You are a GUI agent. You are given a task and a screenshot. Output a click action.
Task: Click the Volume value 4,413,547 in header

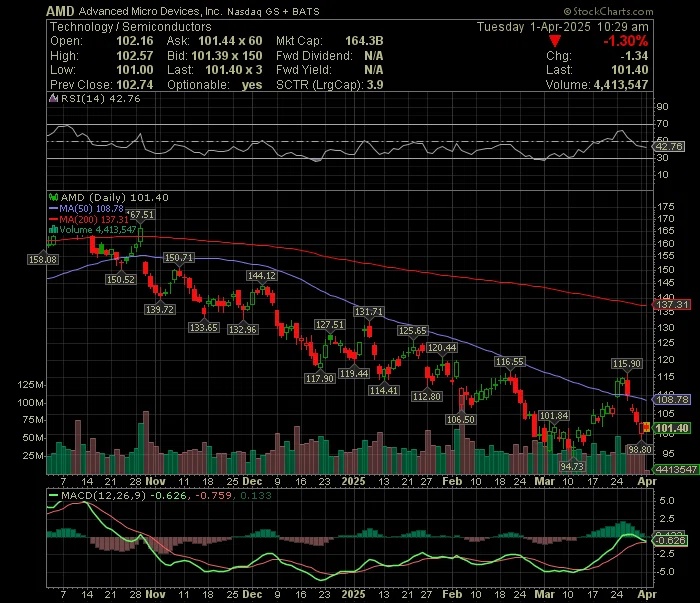pyautogui.click(x=621, y=84)
